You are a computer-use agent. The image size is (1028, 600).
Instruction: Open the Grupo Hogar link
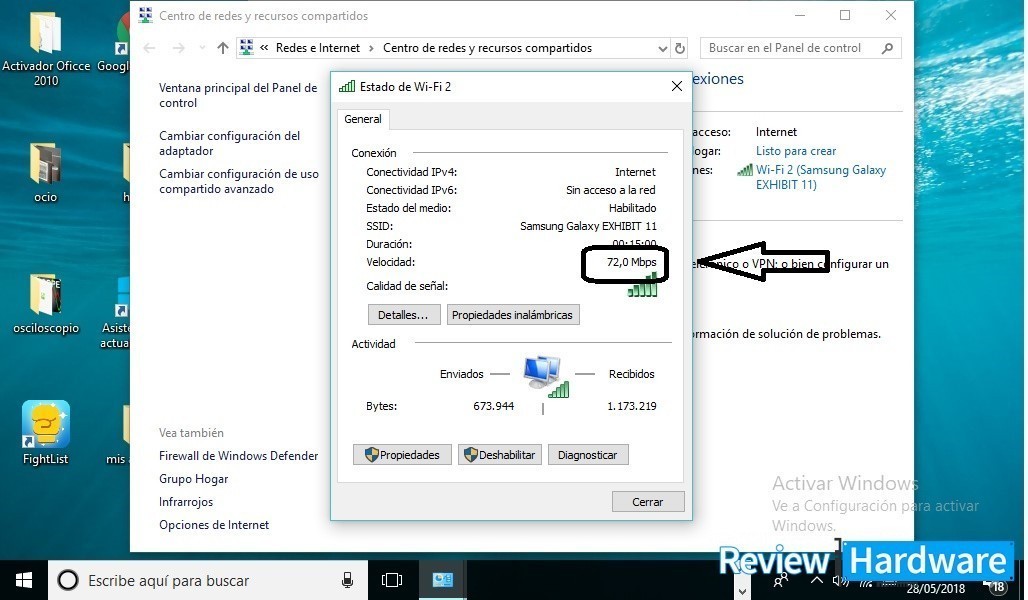click(193, 479)
